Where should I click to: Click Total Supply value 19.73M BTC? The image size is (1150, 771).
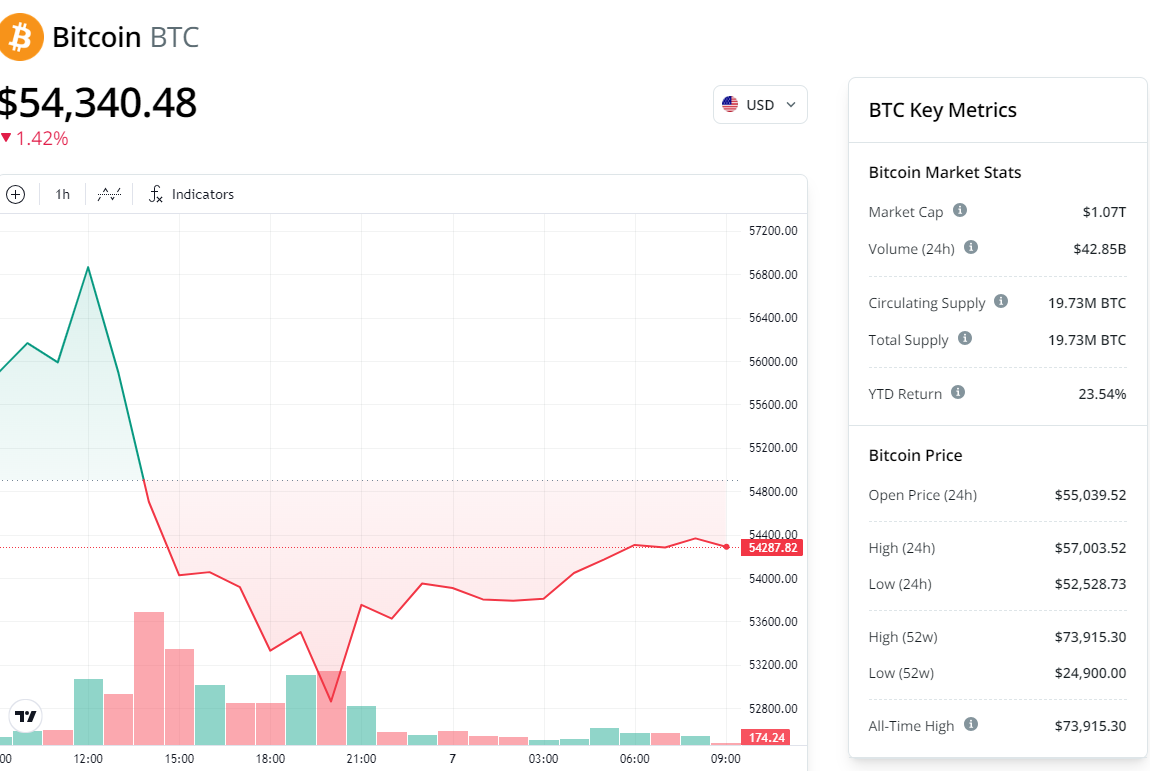tap(1086, 340)
